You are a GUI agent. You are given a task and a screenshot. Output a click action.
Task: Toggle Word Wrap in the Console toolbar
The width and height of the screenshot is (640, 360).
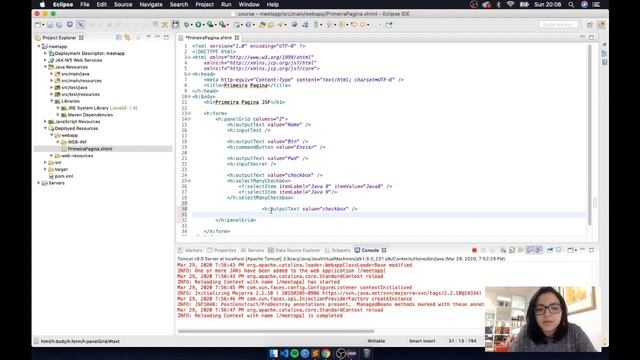click(521, 250)
